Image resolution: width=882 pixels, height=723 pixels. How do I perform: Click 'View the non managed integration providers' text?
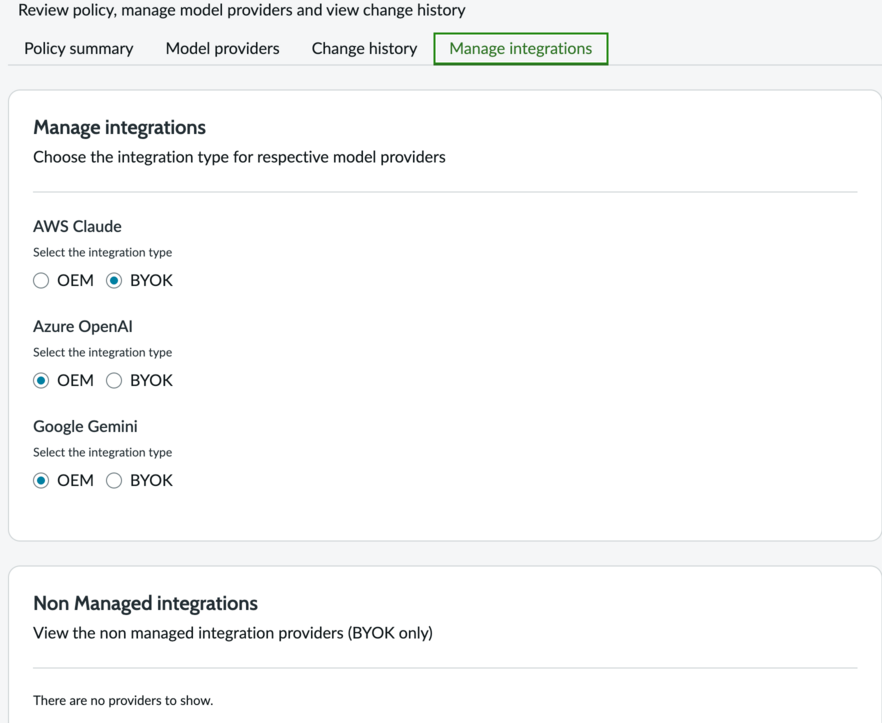click(x=233, y=633)
